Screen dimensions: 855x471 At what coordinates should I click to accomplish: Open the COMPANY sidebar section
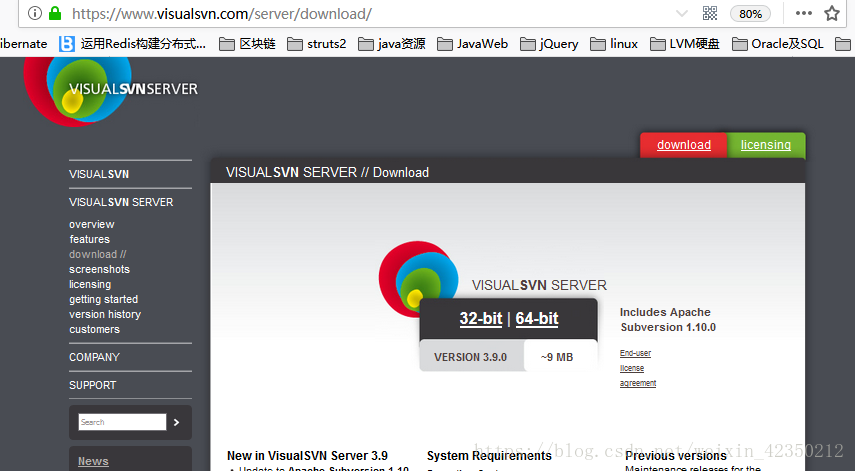click(94, 358)
